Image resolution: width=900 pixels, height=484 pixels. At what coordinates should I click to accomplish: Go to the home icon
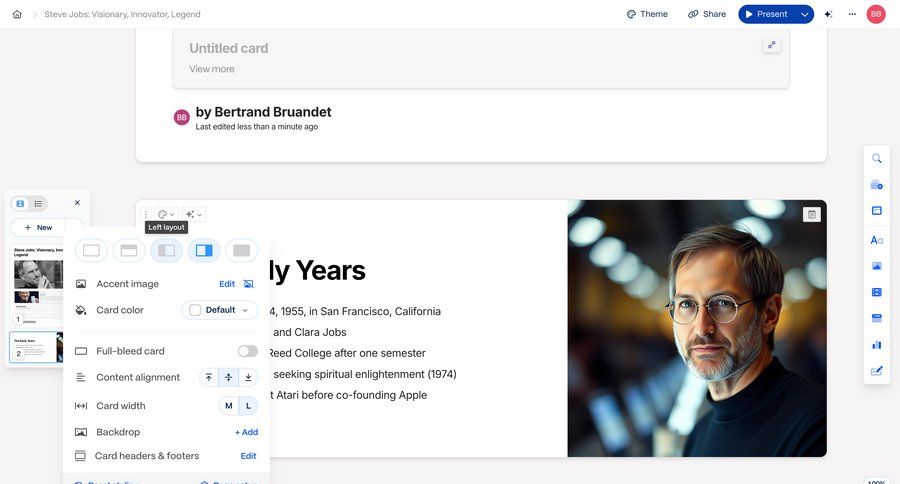17,14
